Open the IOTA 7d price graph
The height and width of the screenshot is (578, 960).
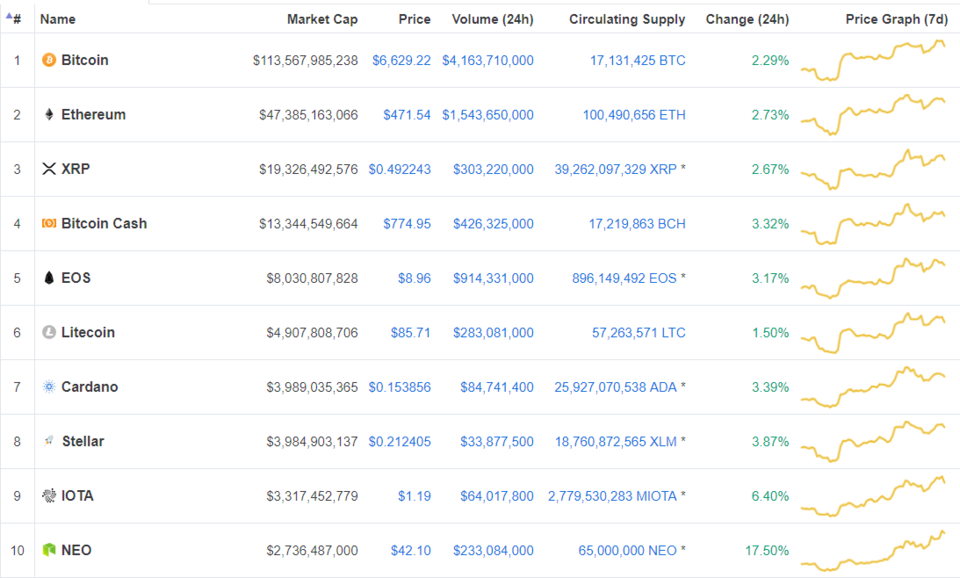tap(873, 496)
